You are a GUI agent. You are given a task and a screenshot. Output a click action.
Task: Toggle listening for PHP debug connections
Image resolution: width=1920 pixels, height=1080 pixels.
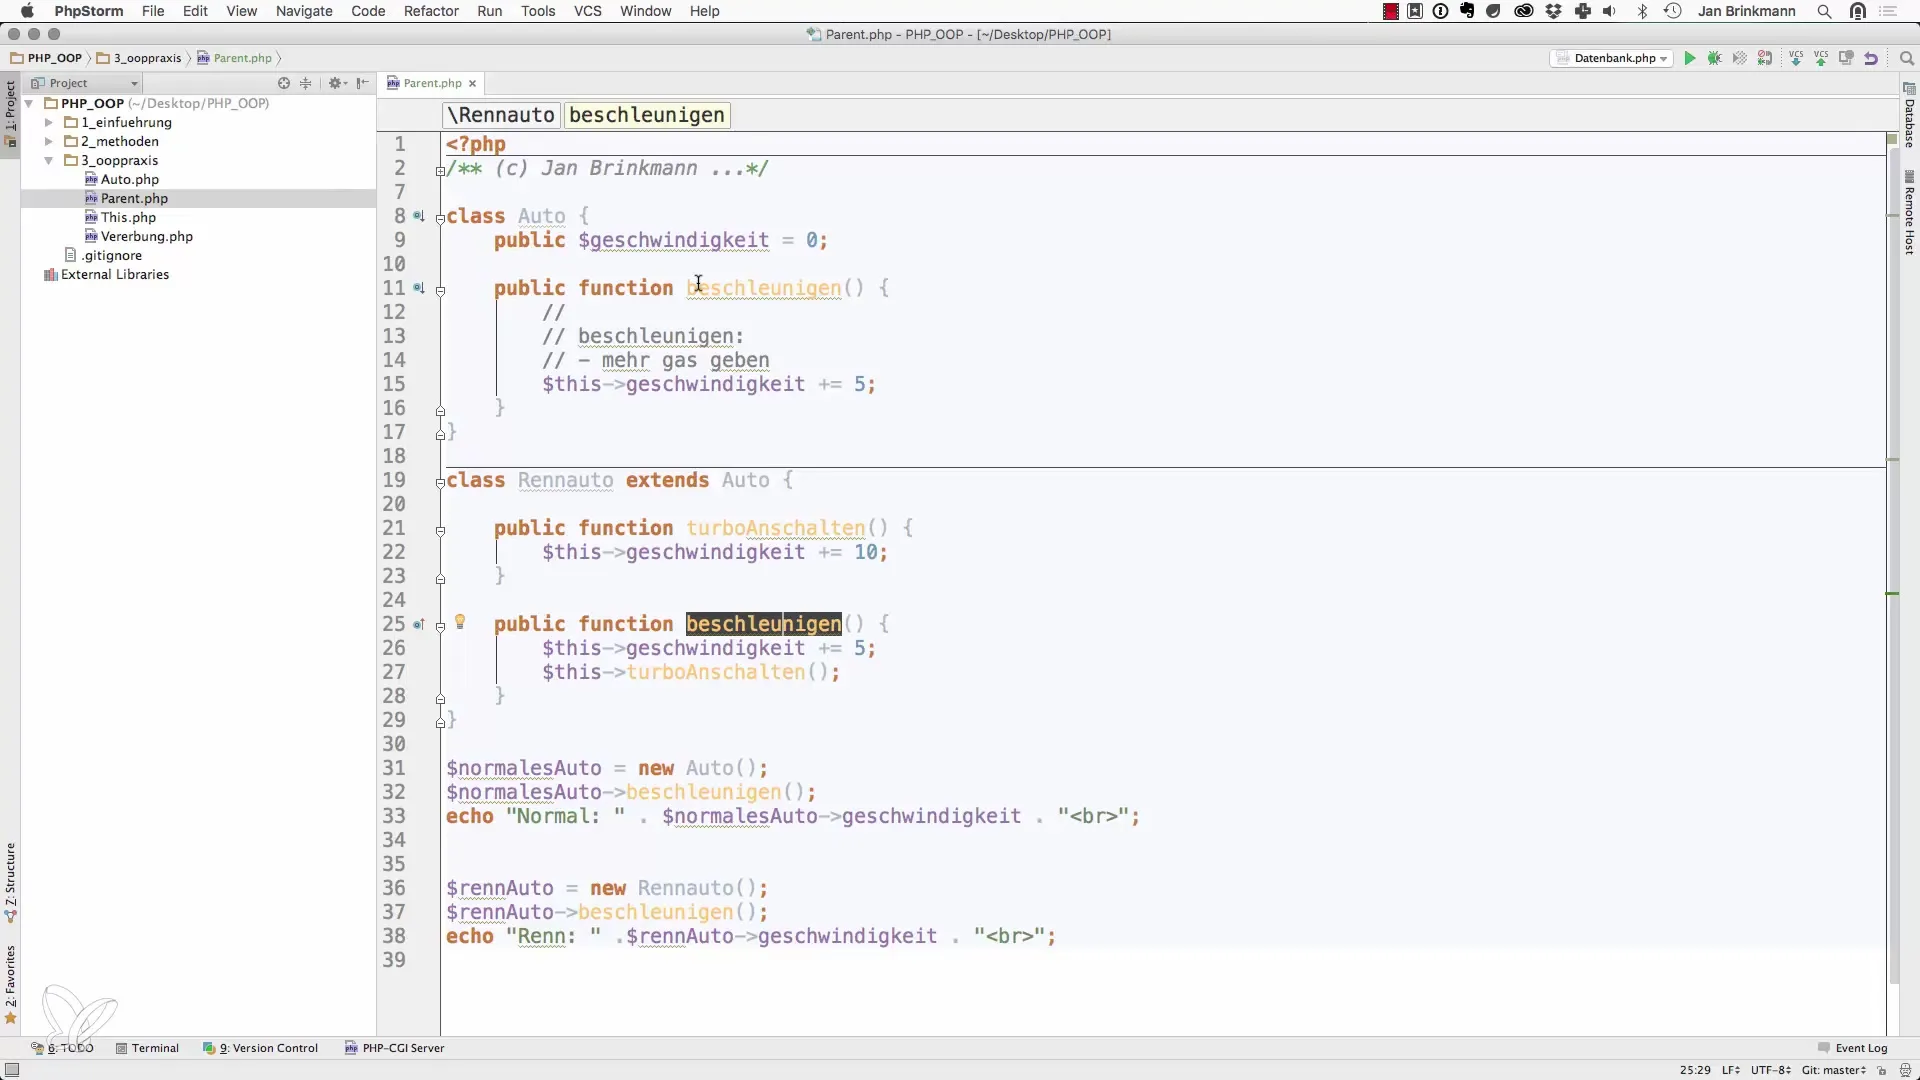coord(1765,58)
